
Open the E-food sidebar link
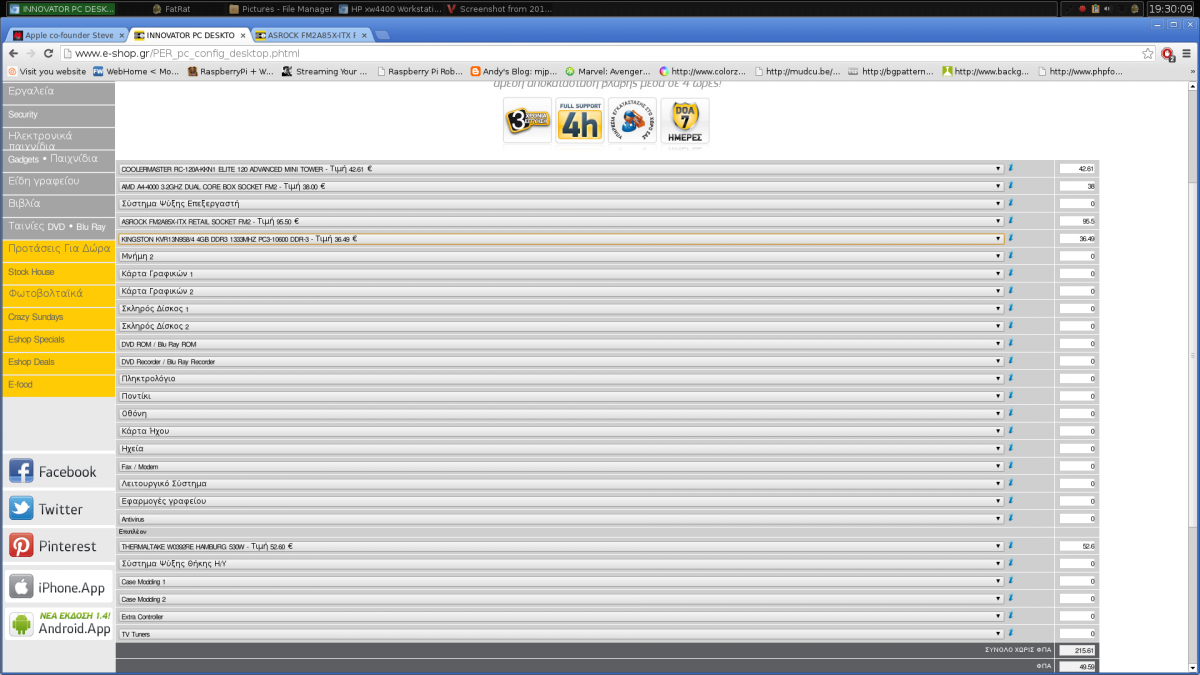[x=58, y=385]
